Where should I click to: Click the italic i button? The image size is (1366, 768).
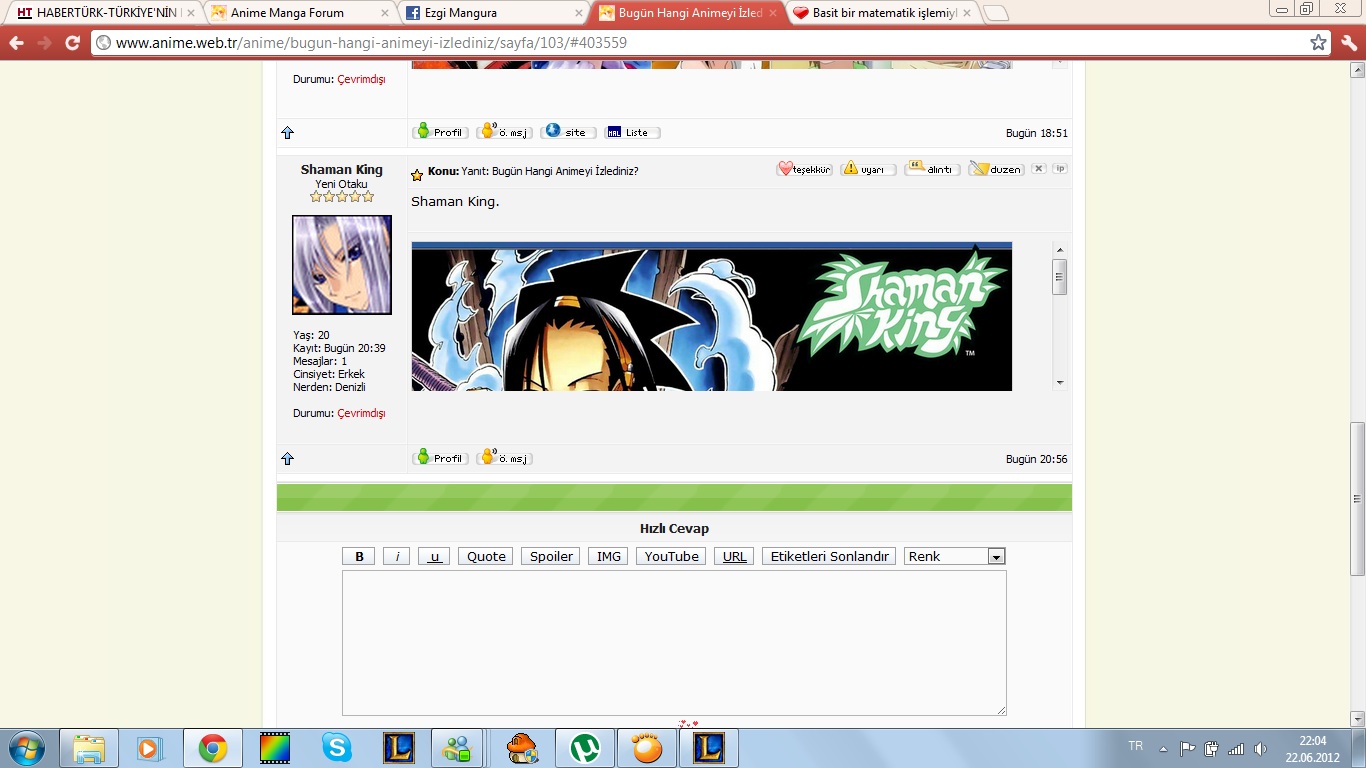pos(396,556)
